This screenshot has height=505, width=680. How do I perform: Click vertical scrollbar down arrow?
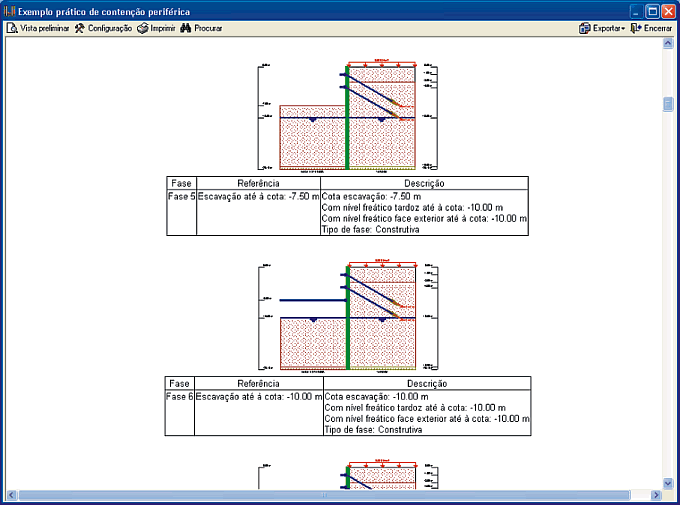point(668,483)
